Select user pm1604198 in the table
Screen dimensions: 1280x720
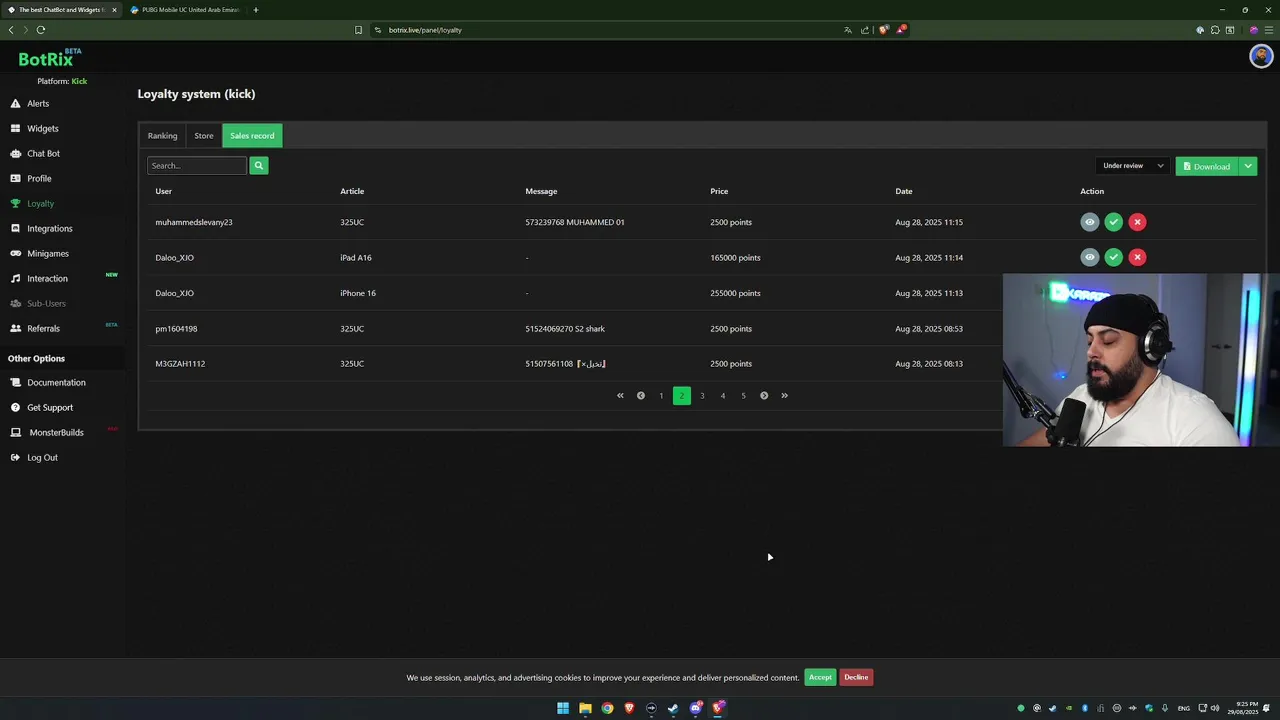point(176,328)
